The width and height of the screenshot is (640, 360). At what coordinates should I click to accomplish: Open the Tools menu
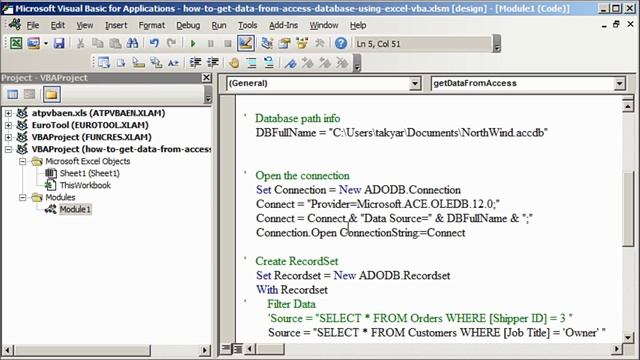tap(247, 25)
